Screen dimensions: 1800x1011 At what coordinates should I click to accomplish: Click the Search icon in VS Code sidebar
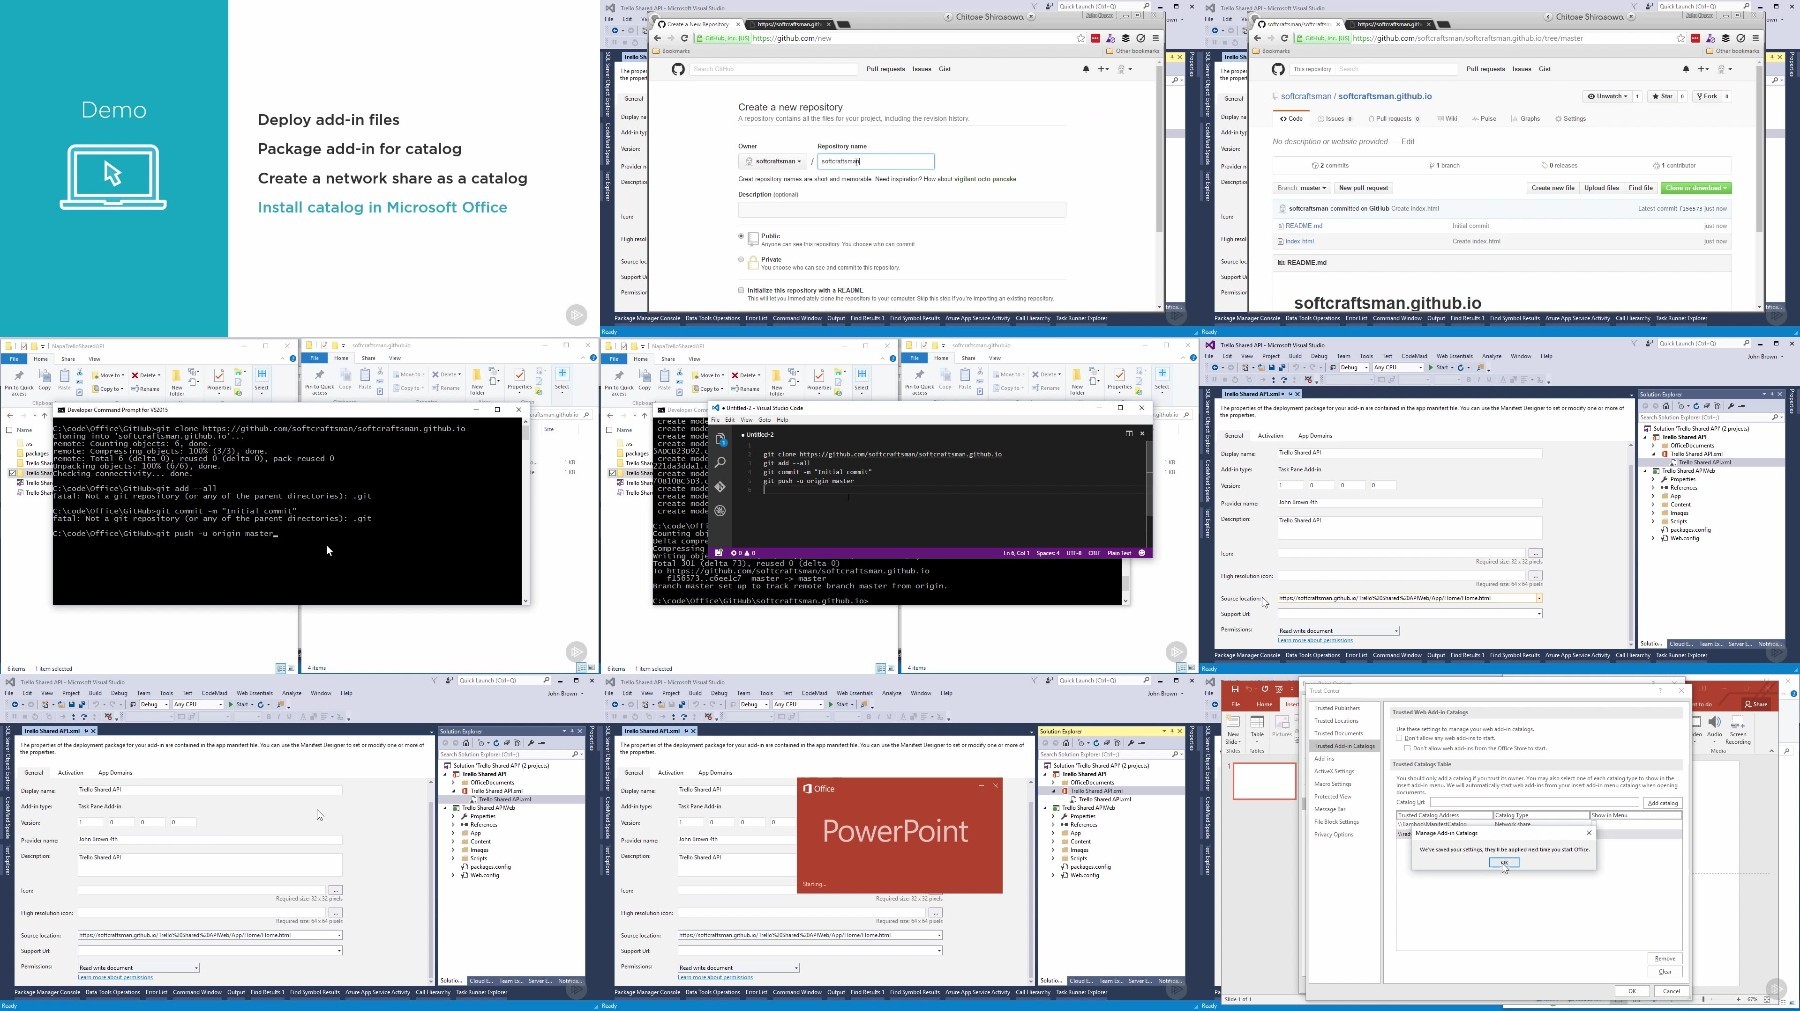(x=720, y=463)
